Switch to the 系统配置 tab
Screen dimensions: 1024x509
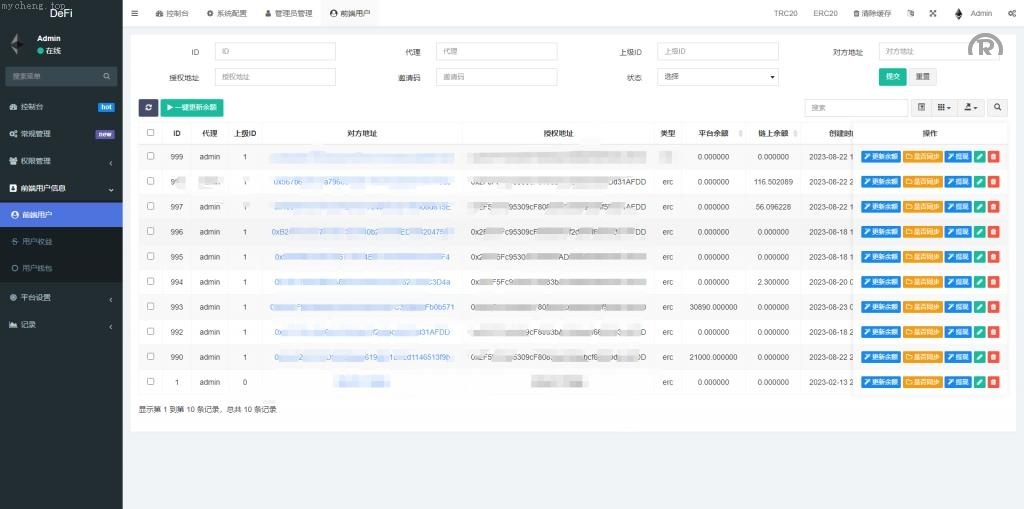[226, 14]
